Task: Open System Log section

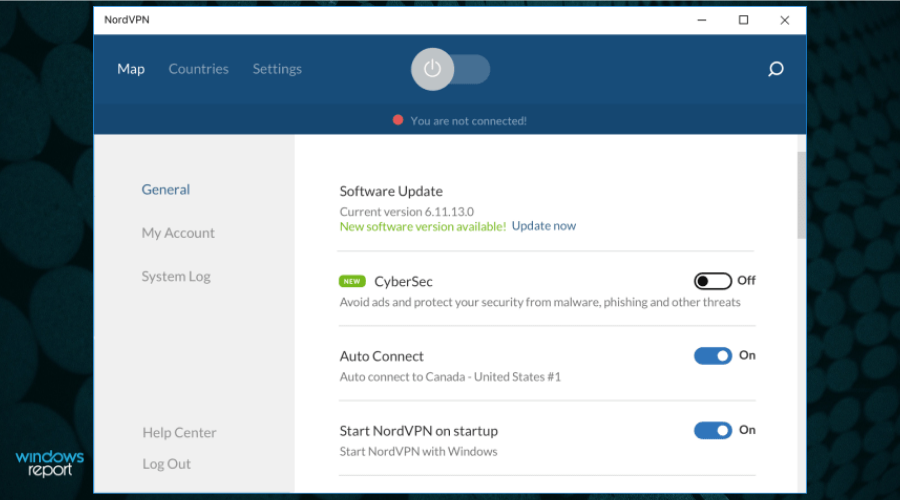Action: point(176,276)
